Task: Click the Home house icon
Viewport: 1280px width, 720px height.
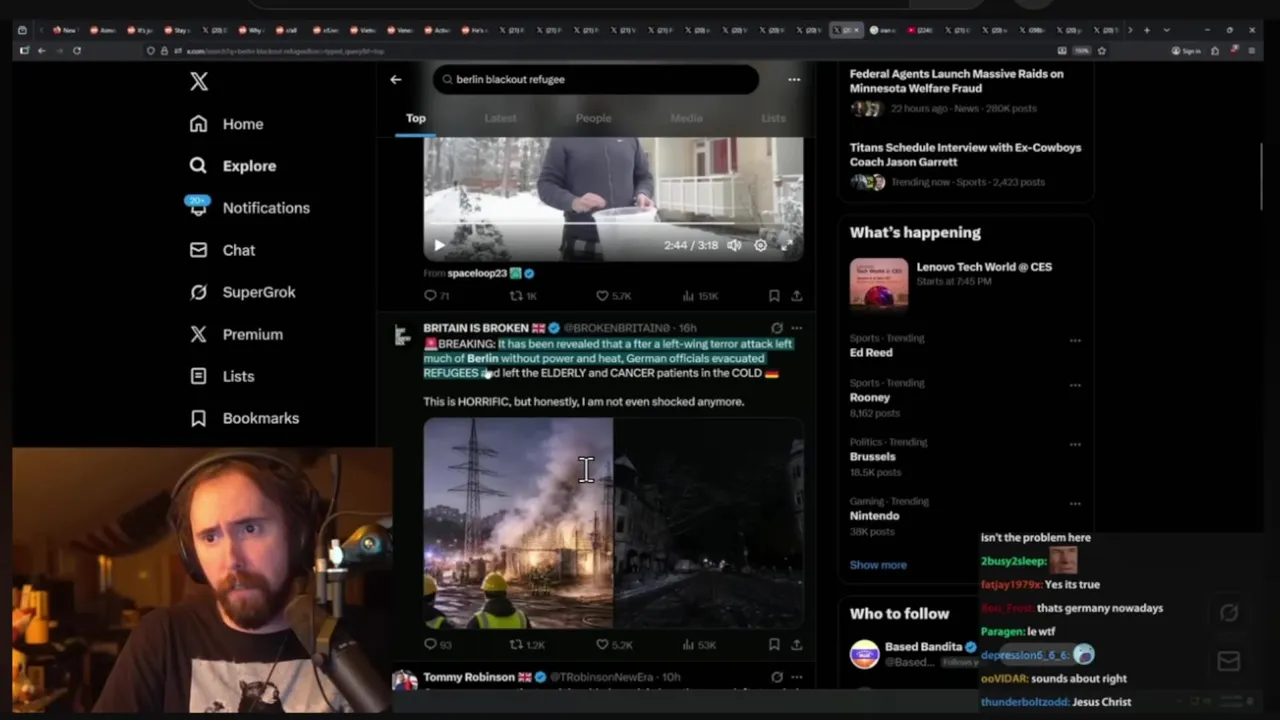Action: (198, 124)
